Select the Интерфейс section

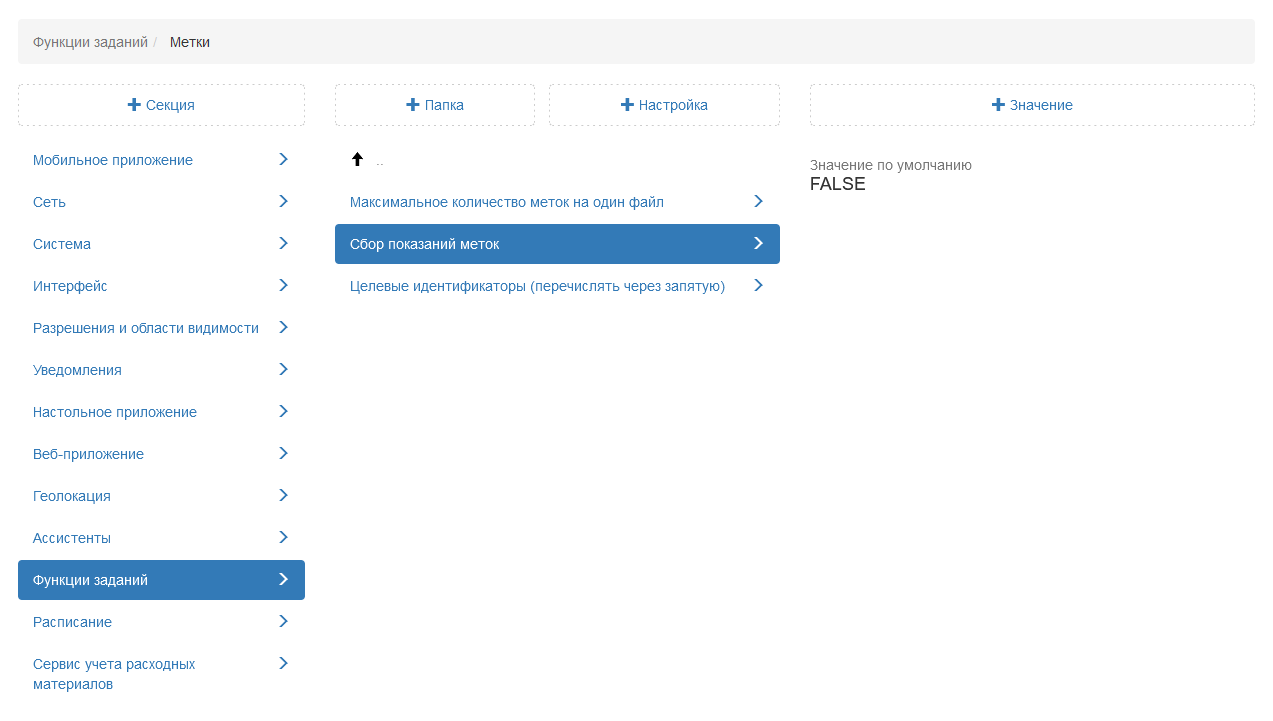click(x=70, y=286)
